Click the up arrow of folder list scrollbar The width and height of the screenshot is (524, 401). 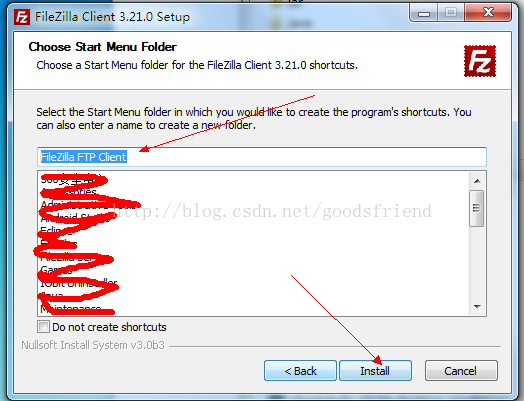pos(477,181)
